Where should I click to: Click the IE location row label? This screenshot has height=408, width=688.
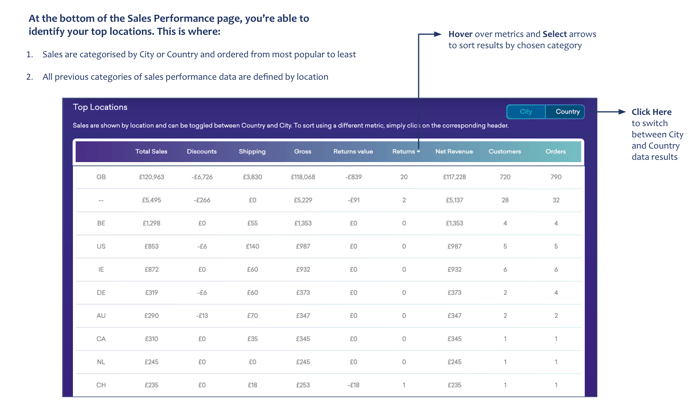(101, 270)
